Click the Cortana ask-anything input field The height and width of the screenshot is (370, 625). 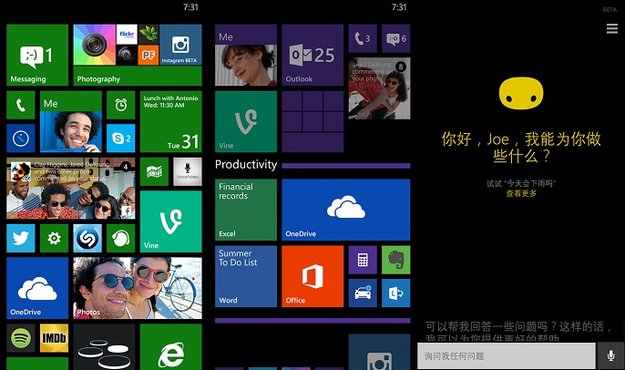click(506, 356)
